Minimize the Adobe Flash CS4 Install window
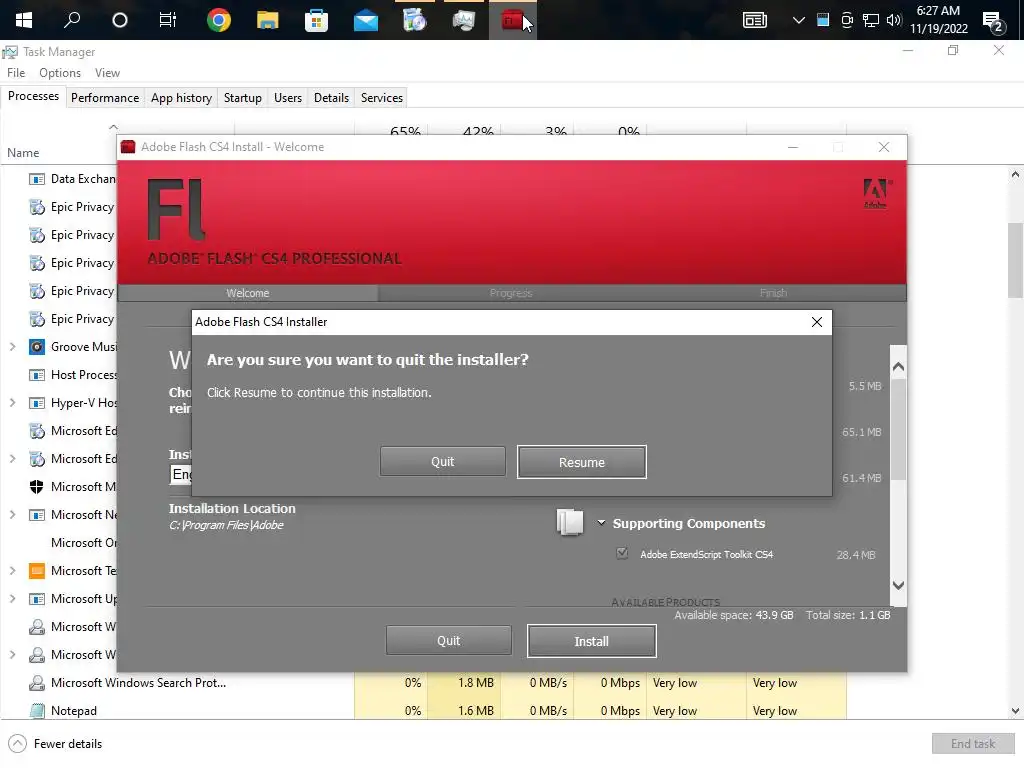Viewport: 1024px width, 768px height. tap(793, 148)
